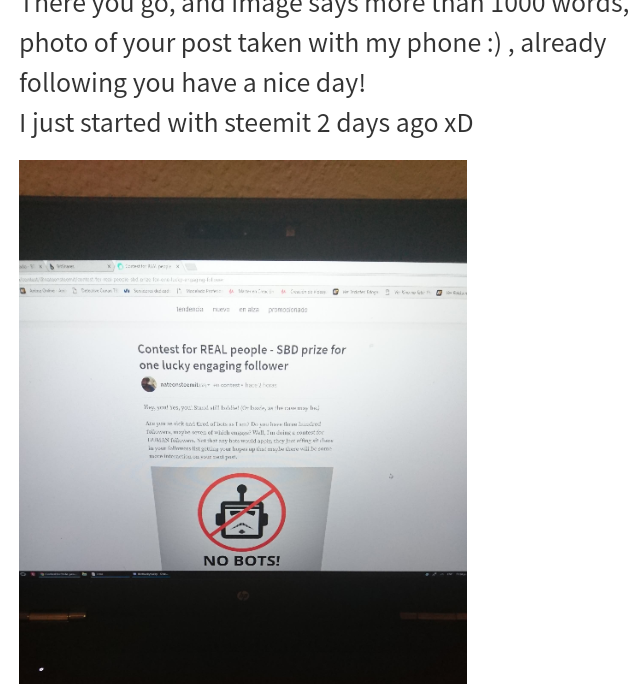Open the folder icon in the taskbar

point(84,574)
